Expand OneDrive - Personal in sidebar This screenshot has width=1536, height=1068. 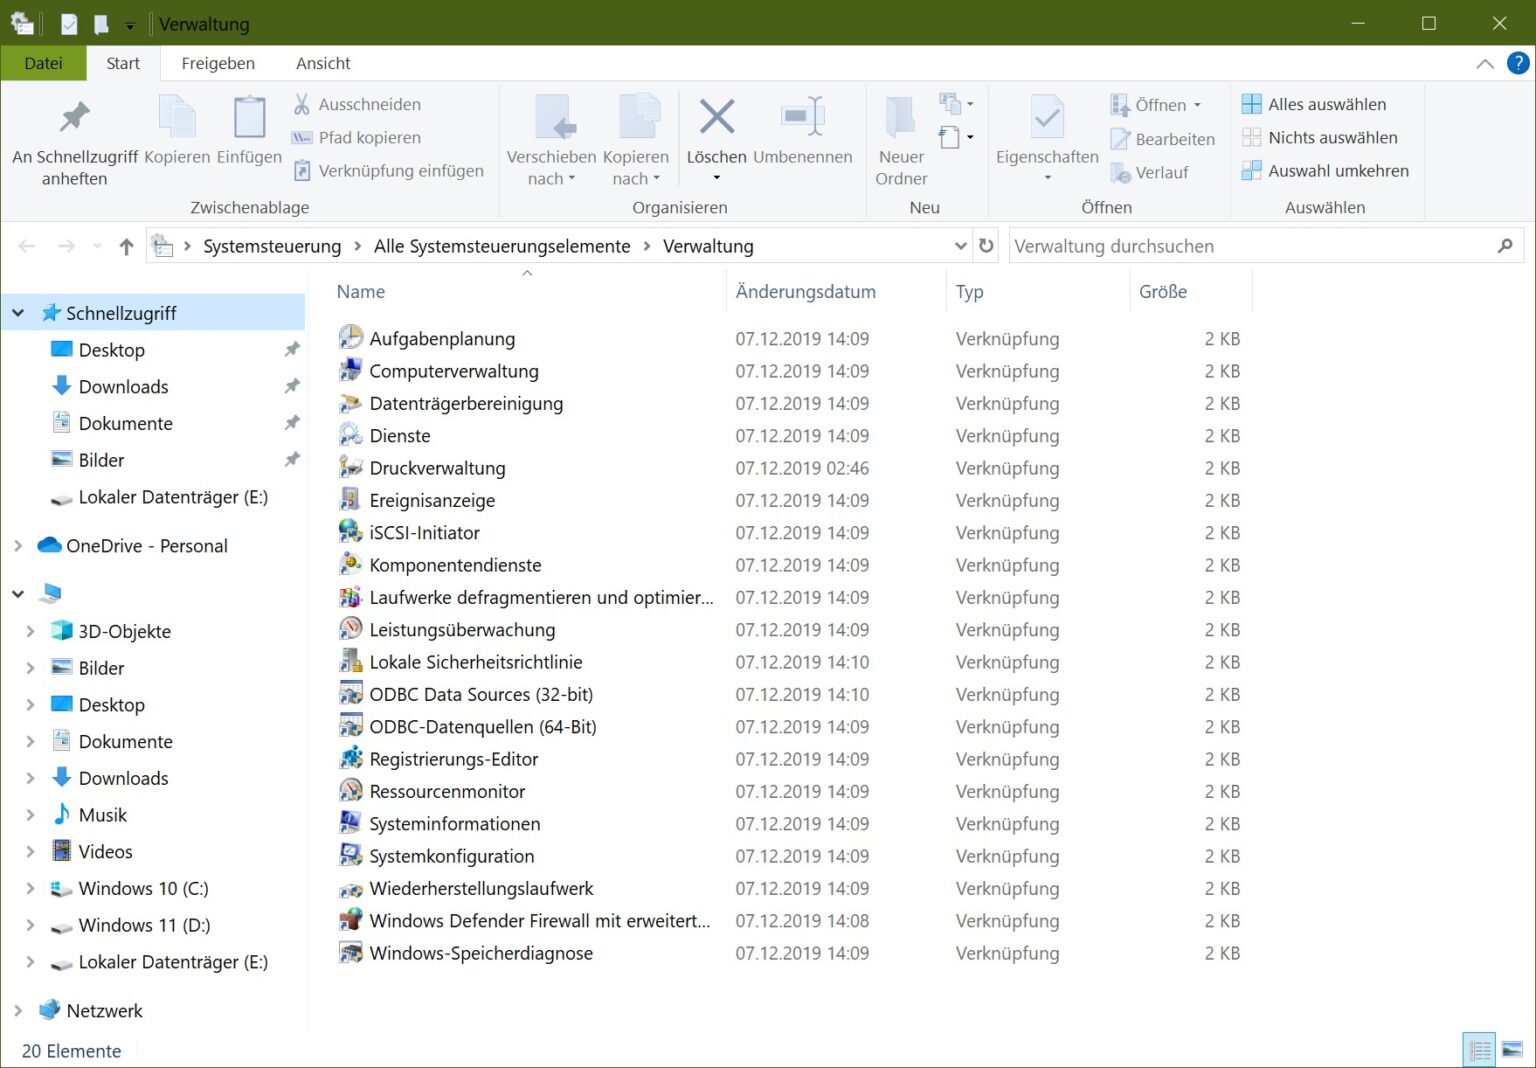pyautogui.click(x=17, y=546)
